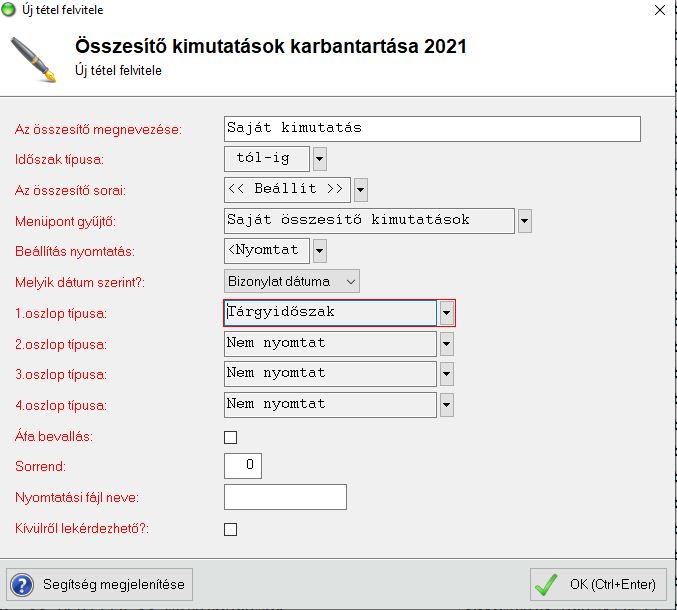Expand the 3.oszlop típusa dropdown arrow
The width and height of the screenshot is (677, 610).
(x=447, y=375)
